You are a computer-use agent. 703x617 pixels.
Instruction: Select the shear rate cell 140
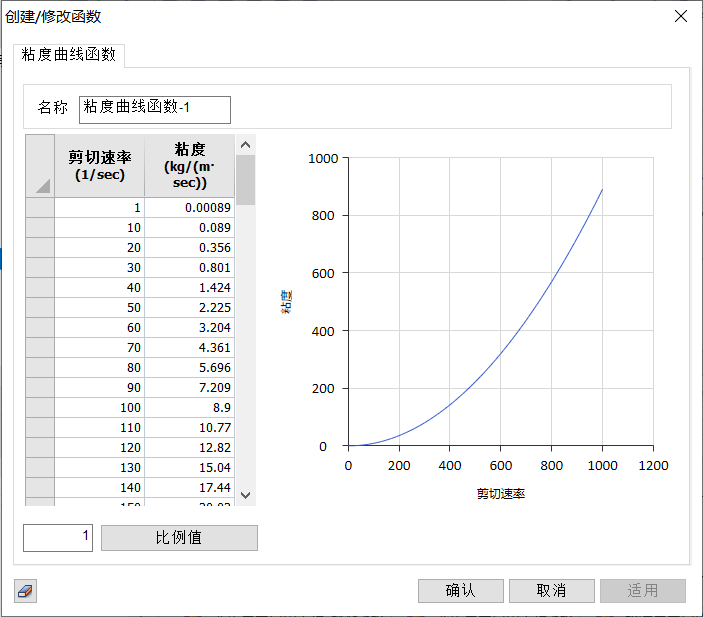(x=100, y=487)
